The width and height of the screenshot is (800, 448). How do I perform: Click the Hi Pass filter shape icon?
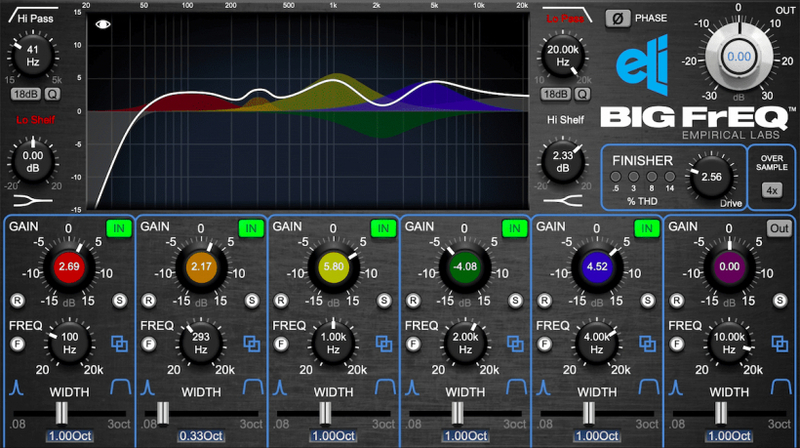32,14
